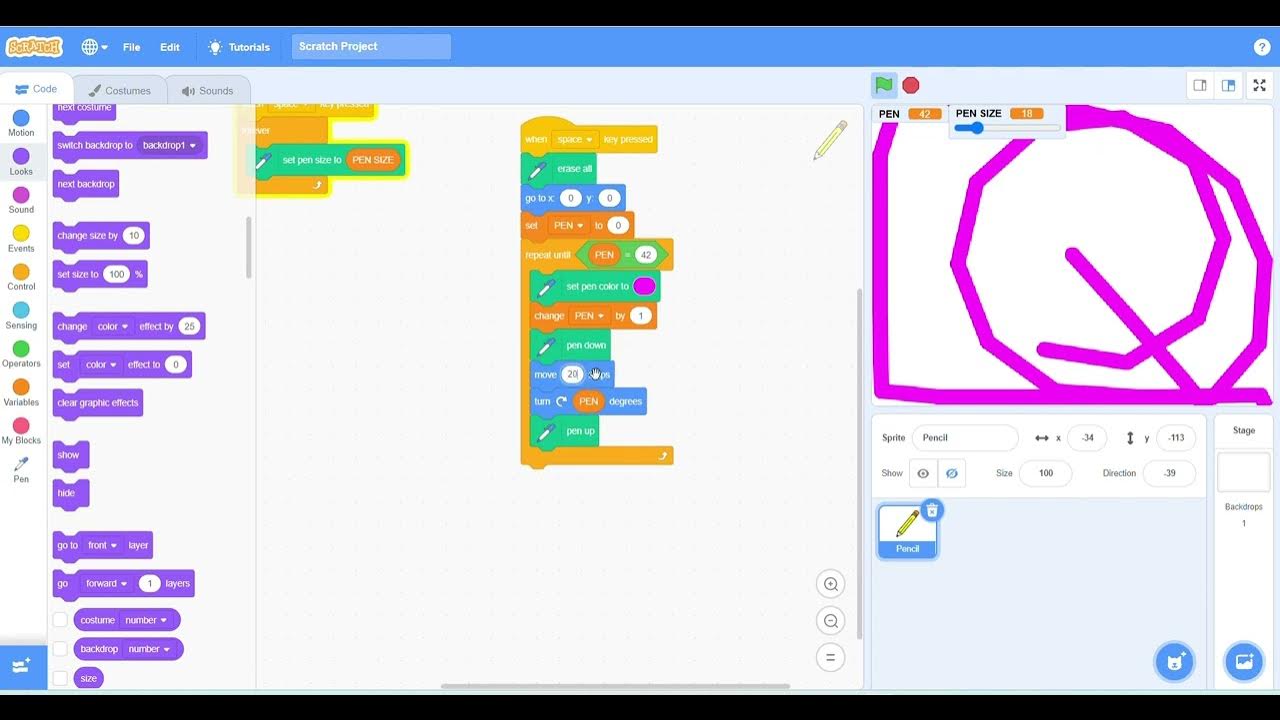Toggle backdrop number reporter checkbox
This screenshot has height=720, width=1280.
tap(60, 649)
